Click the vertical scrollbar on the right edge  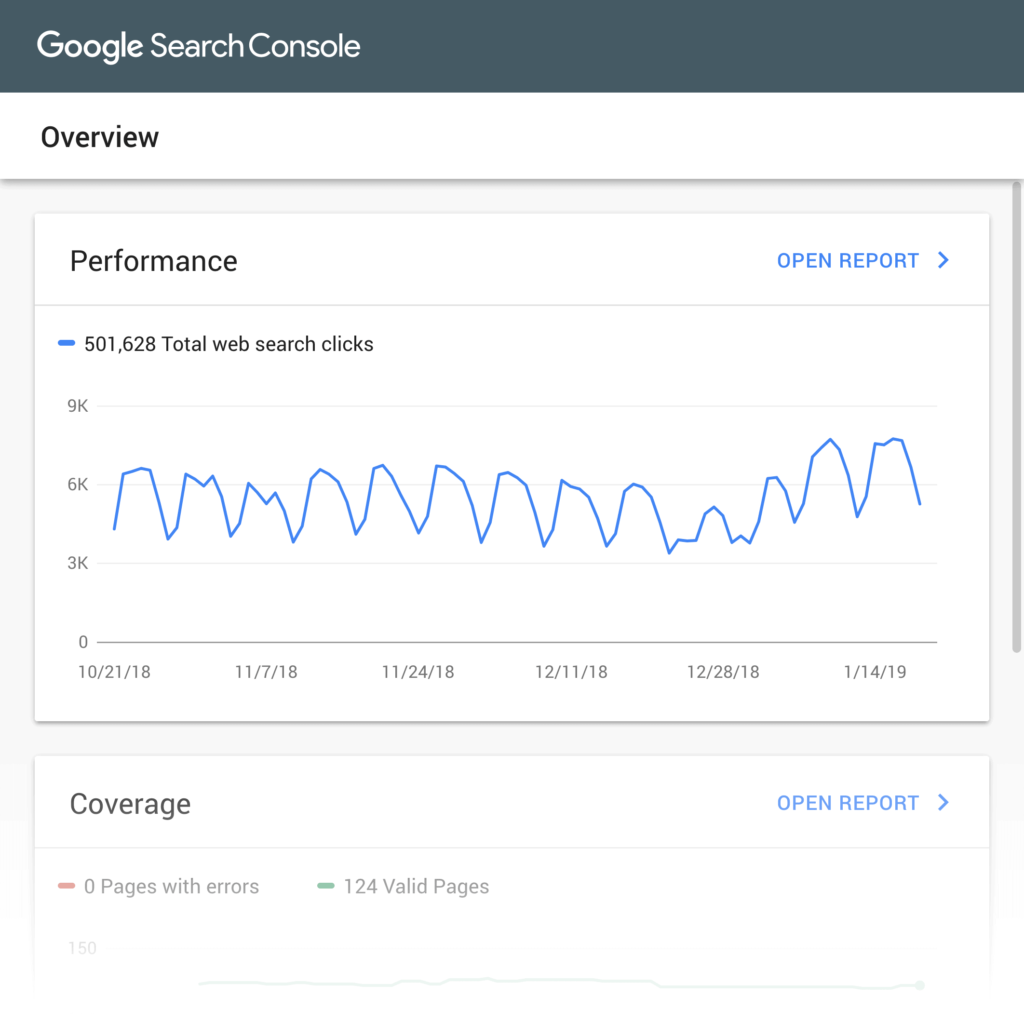1017,420
